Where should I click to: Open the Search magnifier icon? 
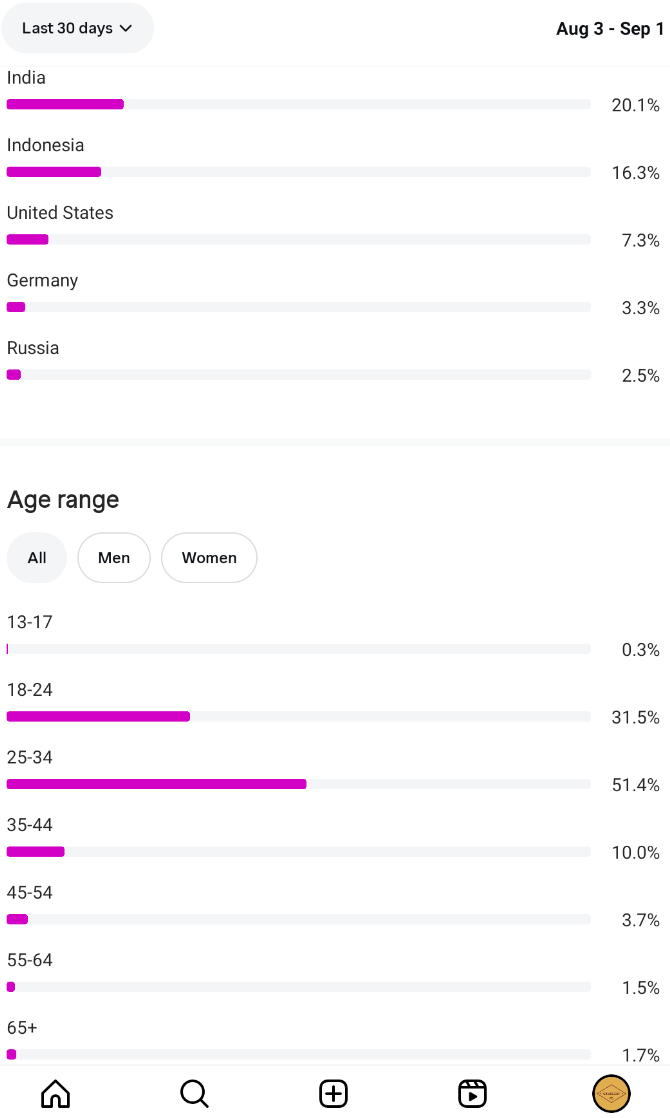click(x=194, y=1093)
